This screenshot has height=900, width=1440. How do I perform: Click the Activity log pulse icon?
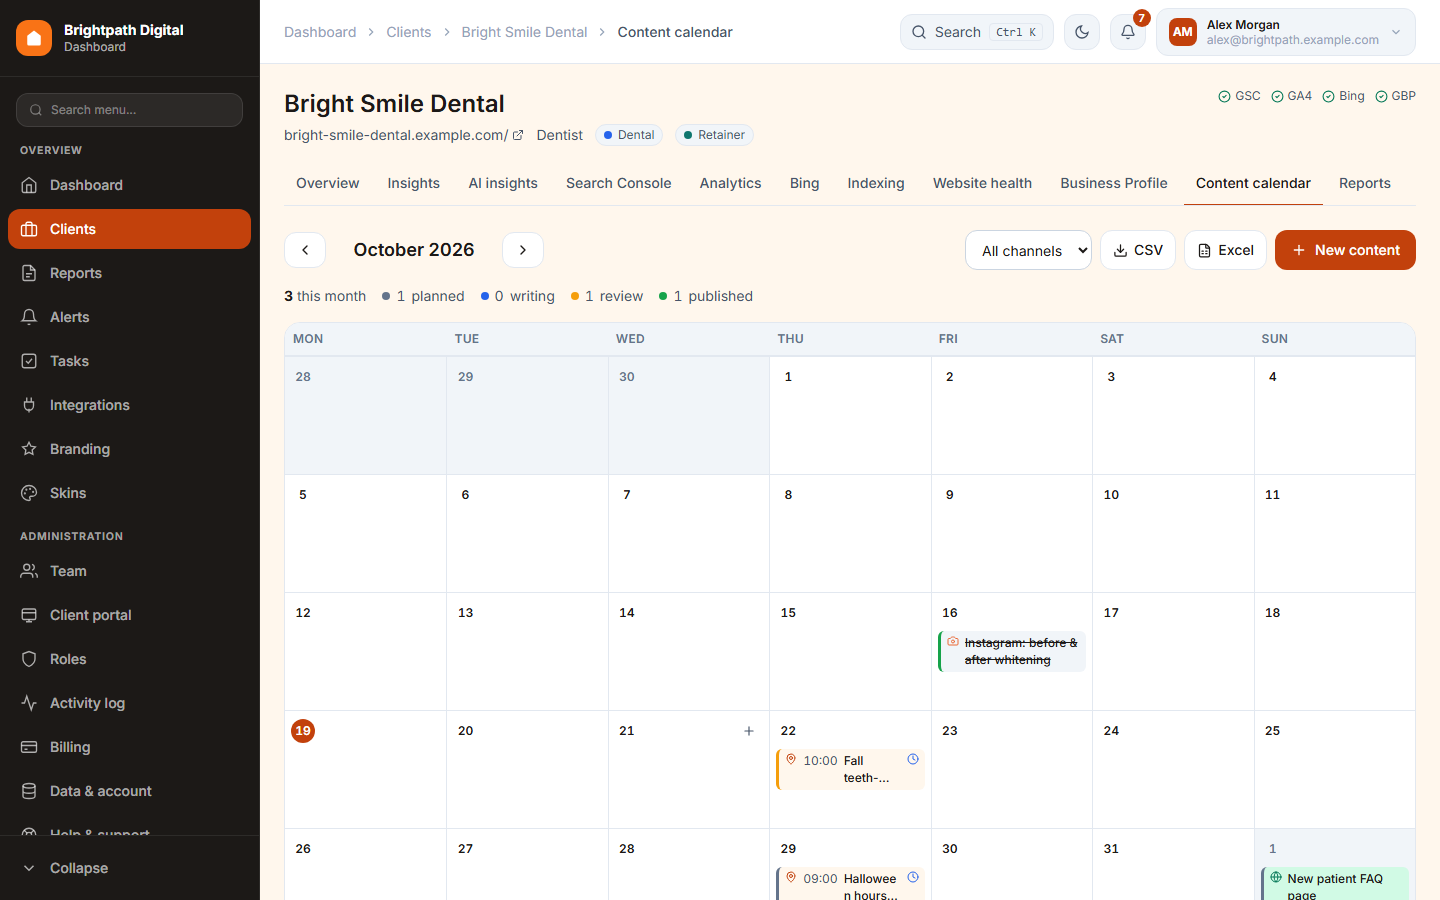point(29,703)
